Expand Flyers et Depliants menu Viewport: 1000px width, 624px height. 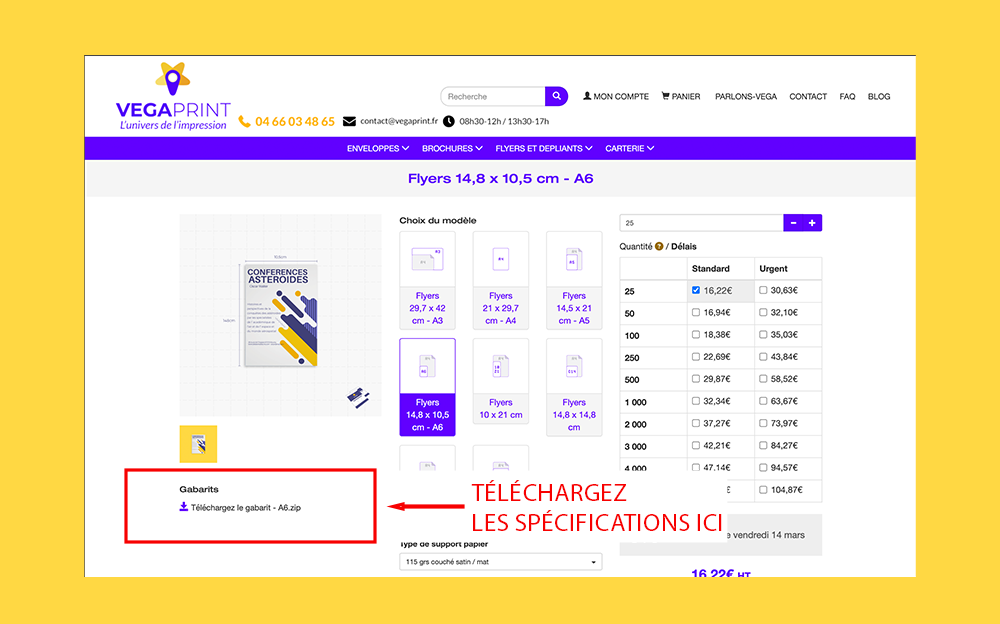tap(544, 148)
